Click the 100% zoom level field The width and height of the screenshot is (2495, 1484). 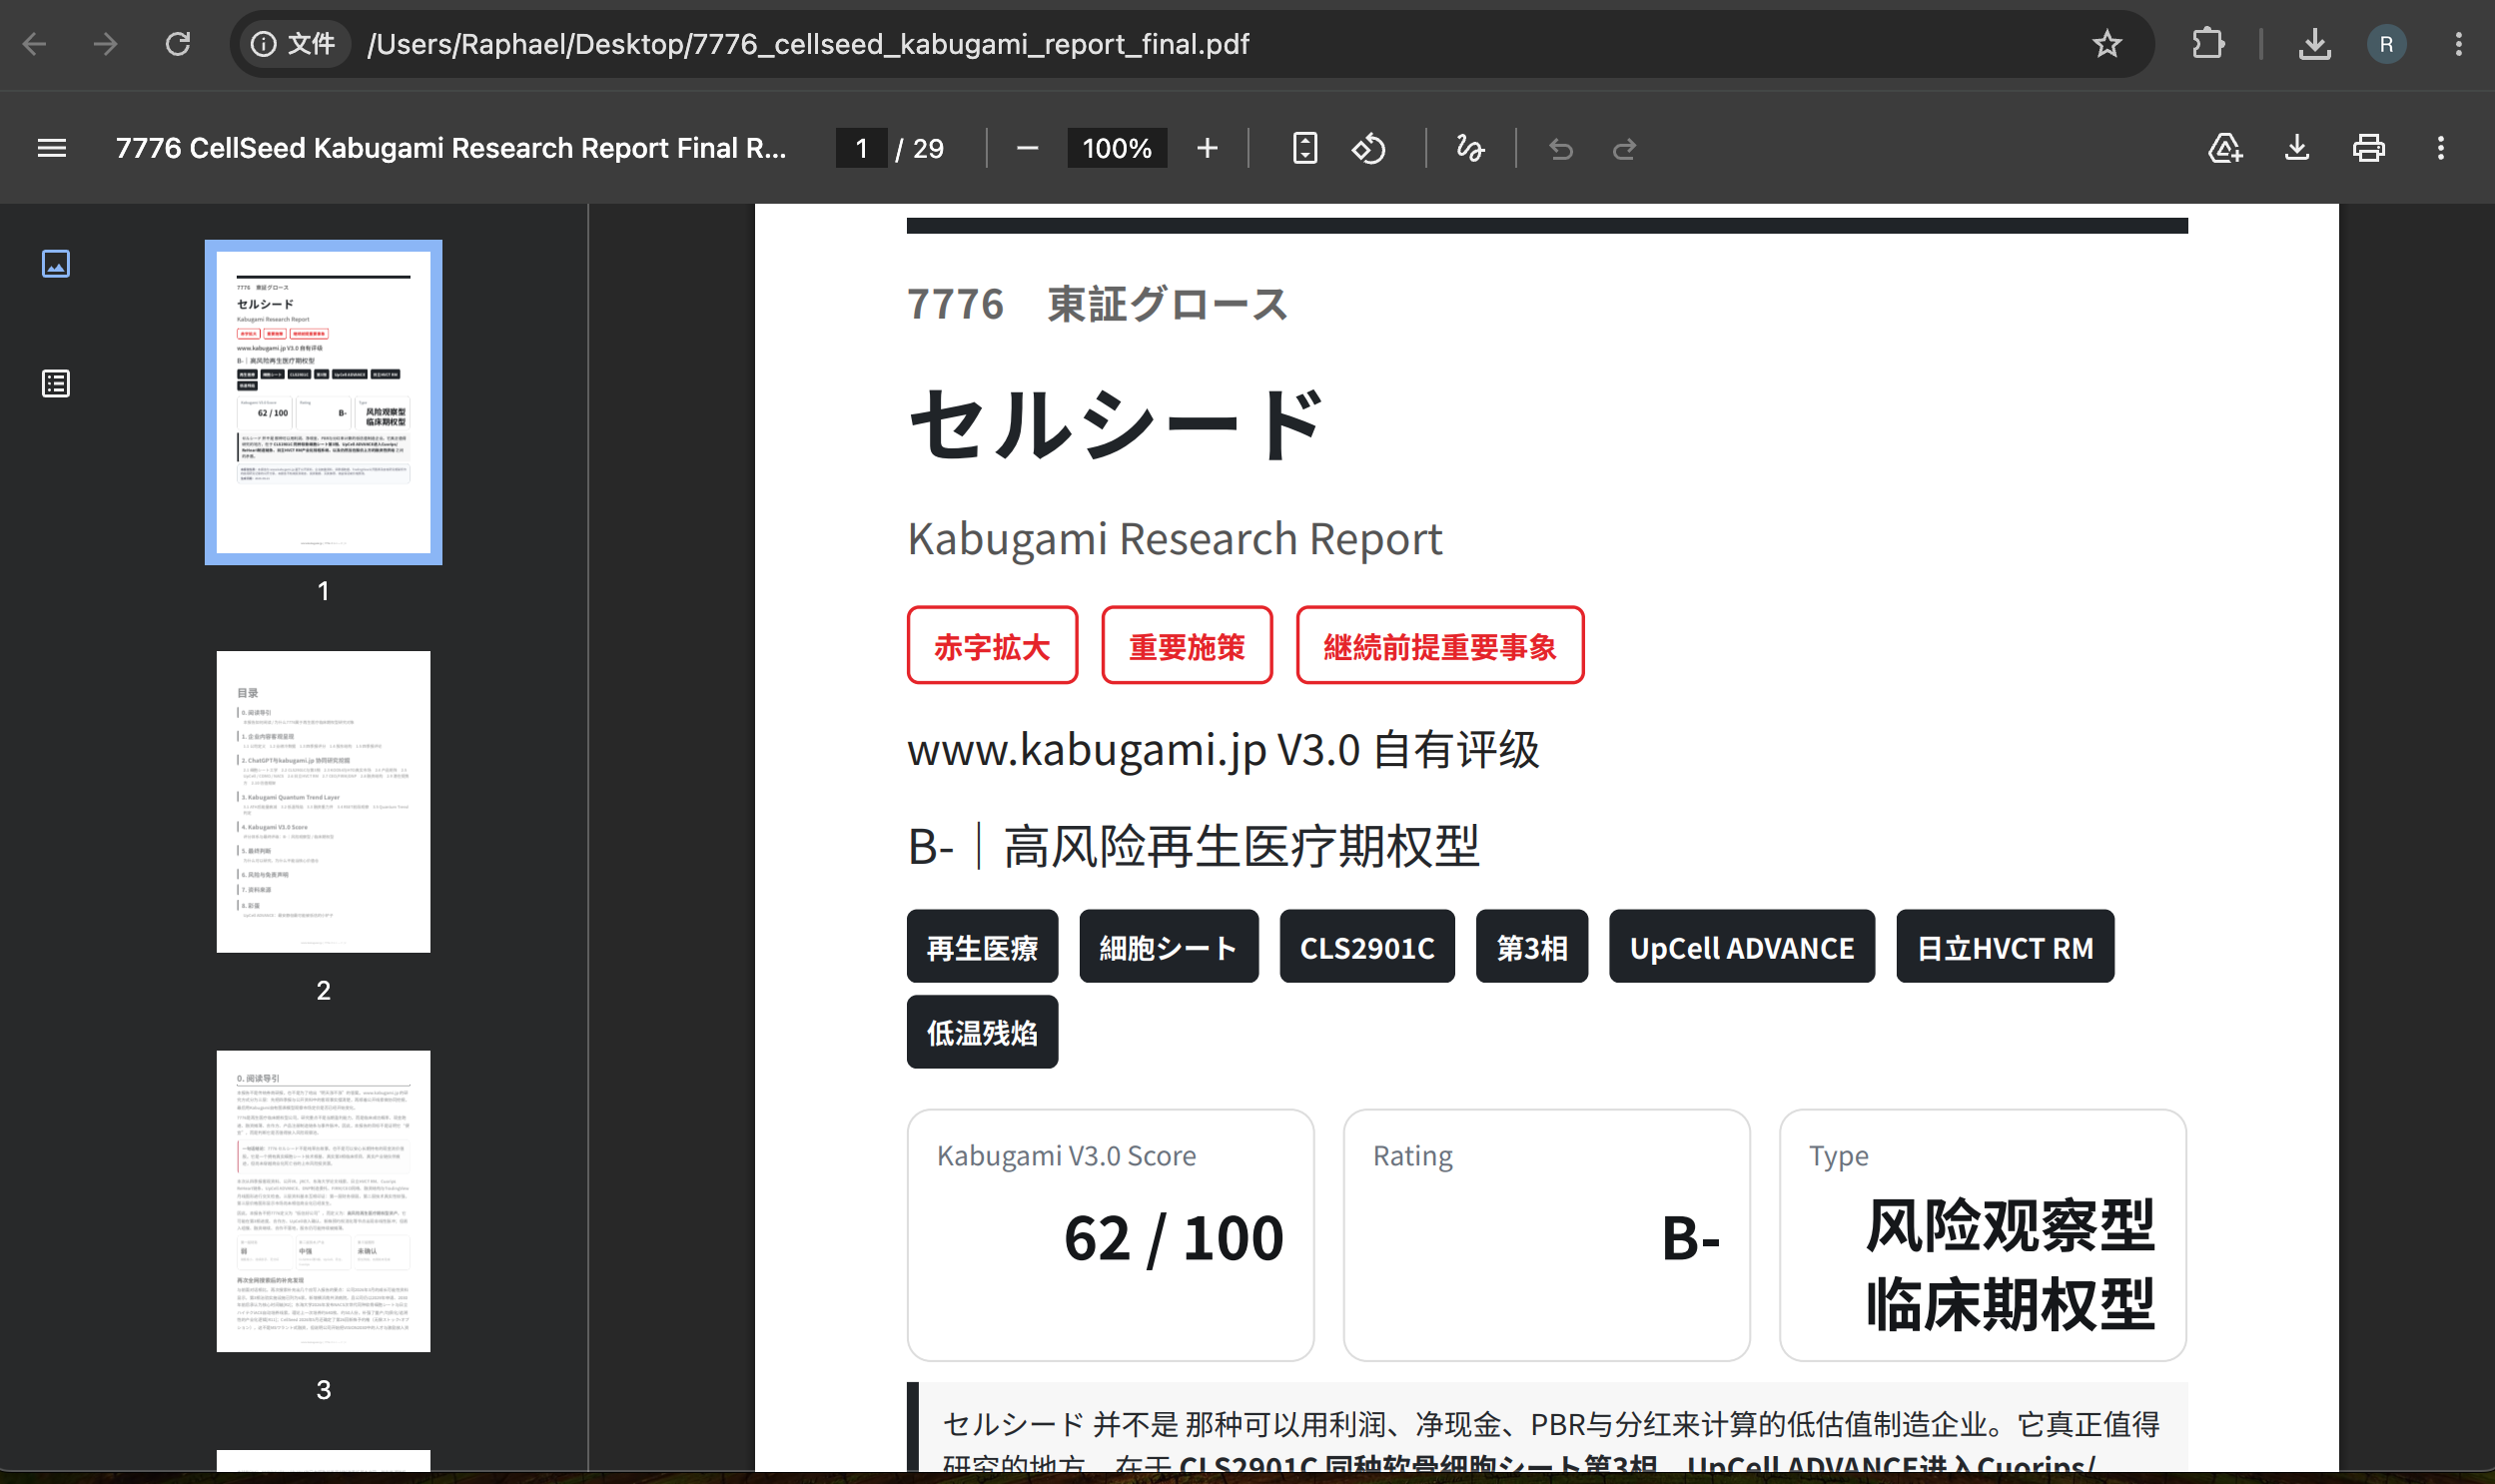click(x=1117, y=148)
